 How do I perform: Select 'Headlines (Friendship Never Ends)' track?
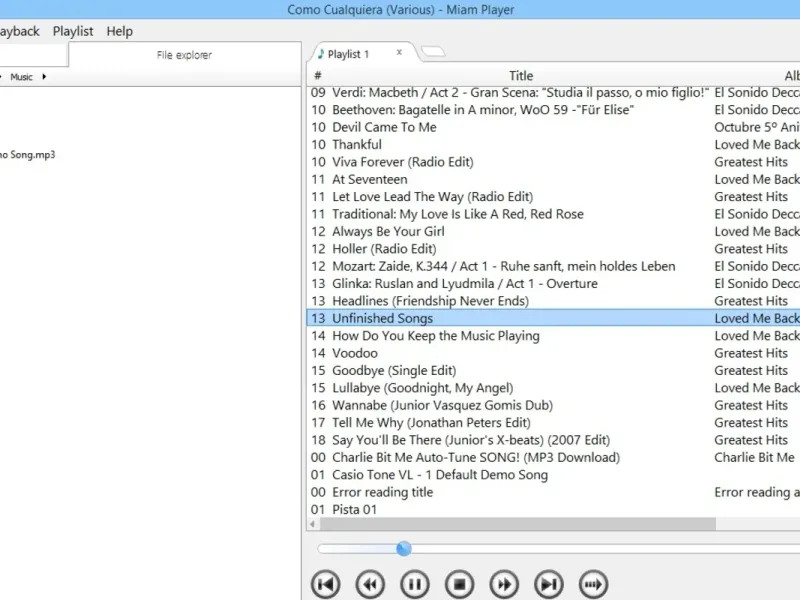click(553, 301)
